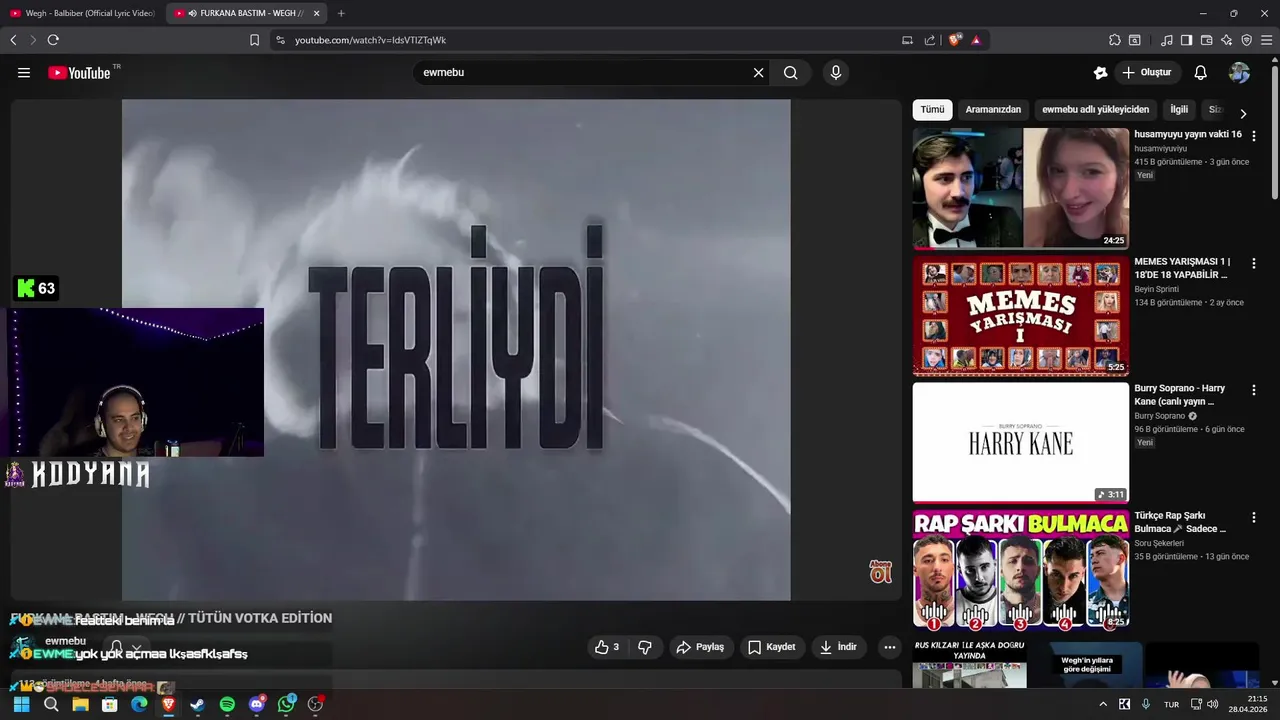Screen dimensions: 1280x720
Task: Open the 'HARRY KANE' video thumbnail
Action: [1021, 442]
